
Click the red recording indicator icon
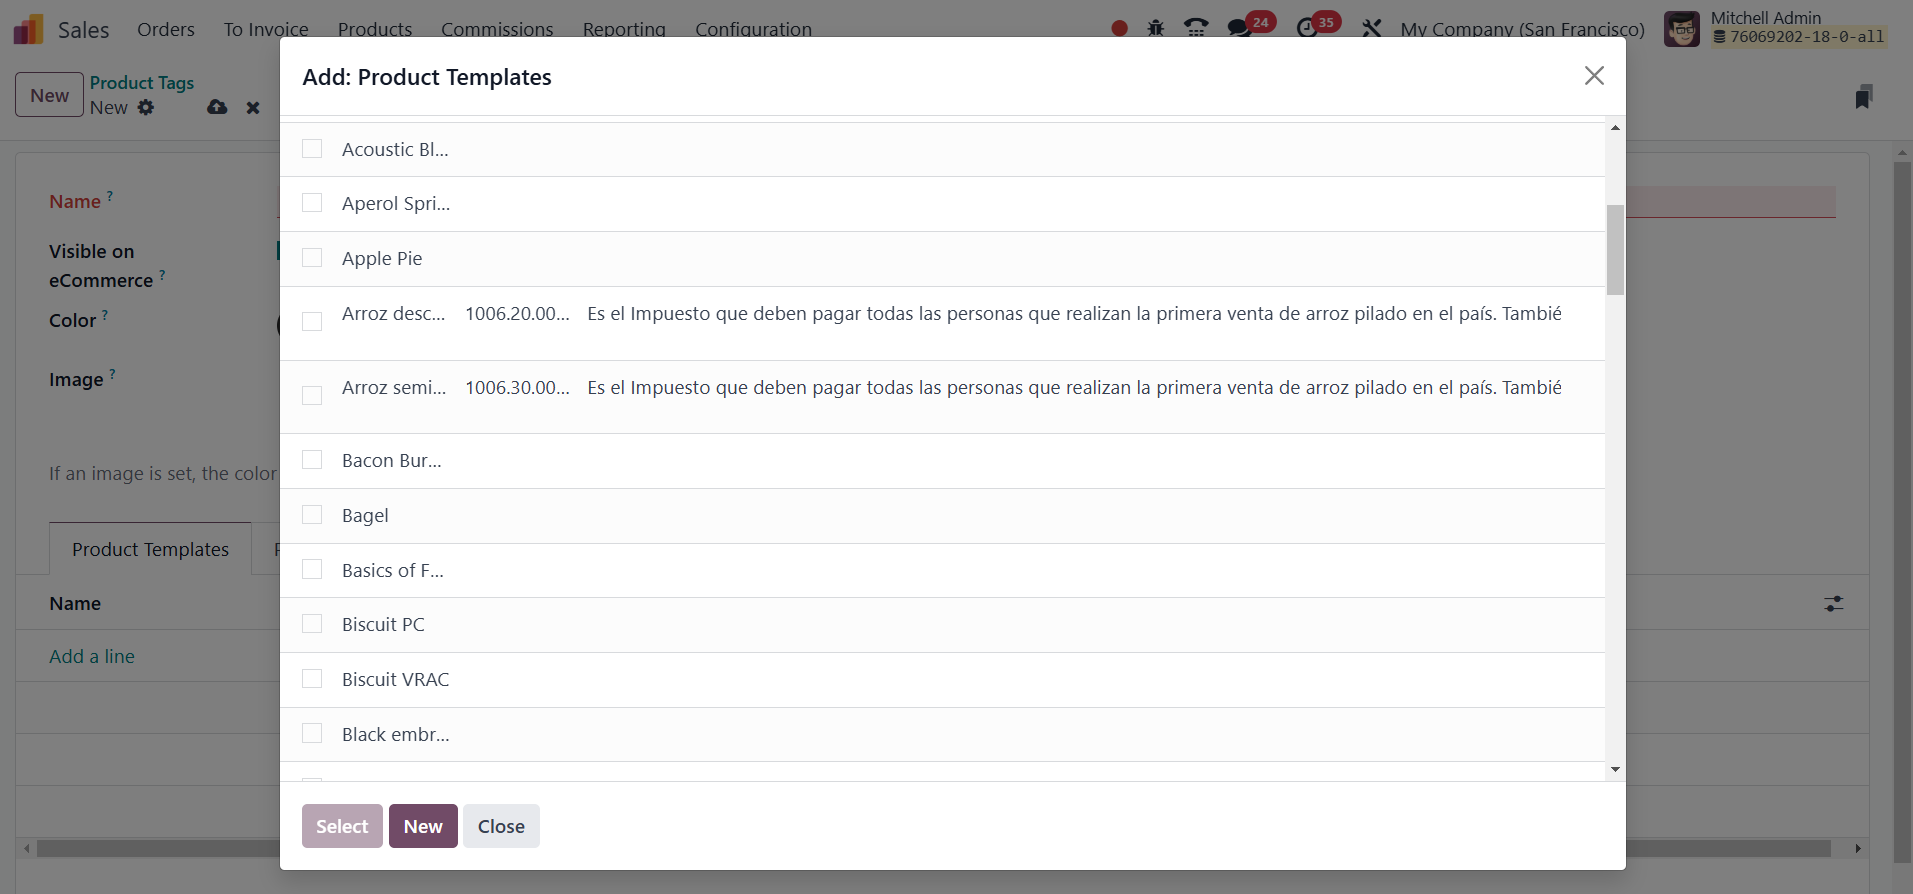[1119, 28]
